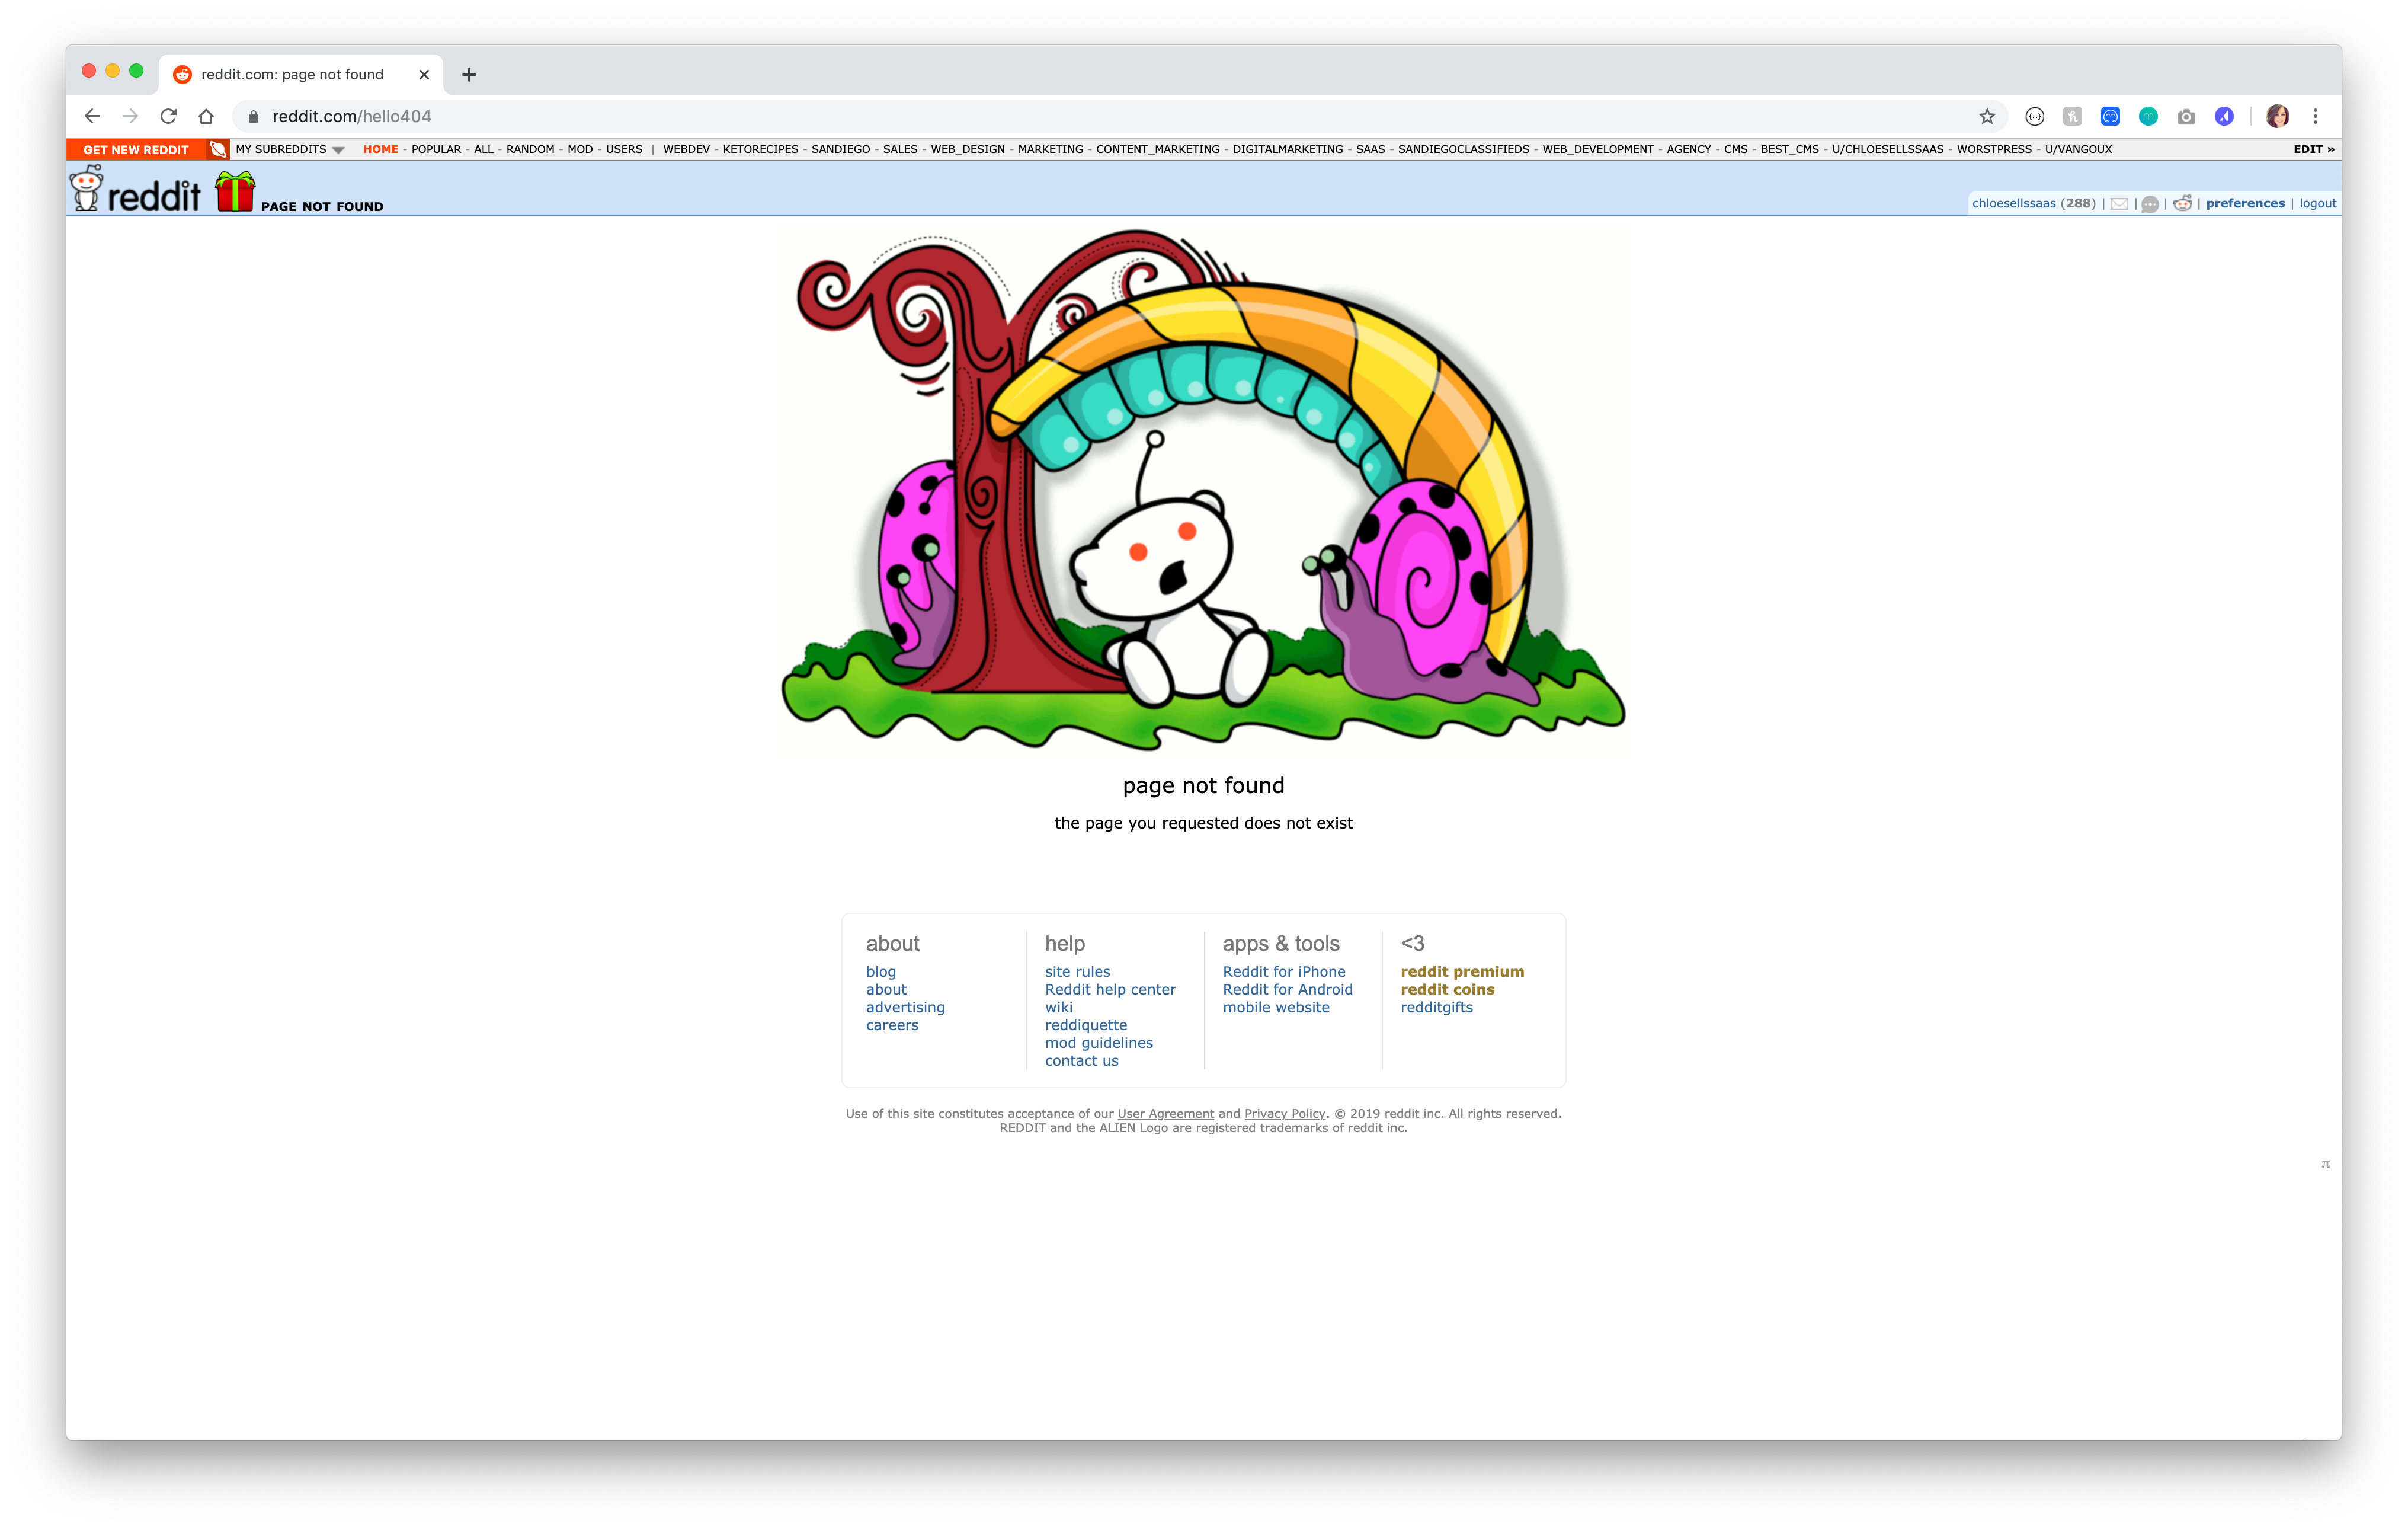Open POPULAR in subreddit bar
2408x1528 pixels.
[x=436, y=149]
